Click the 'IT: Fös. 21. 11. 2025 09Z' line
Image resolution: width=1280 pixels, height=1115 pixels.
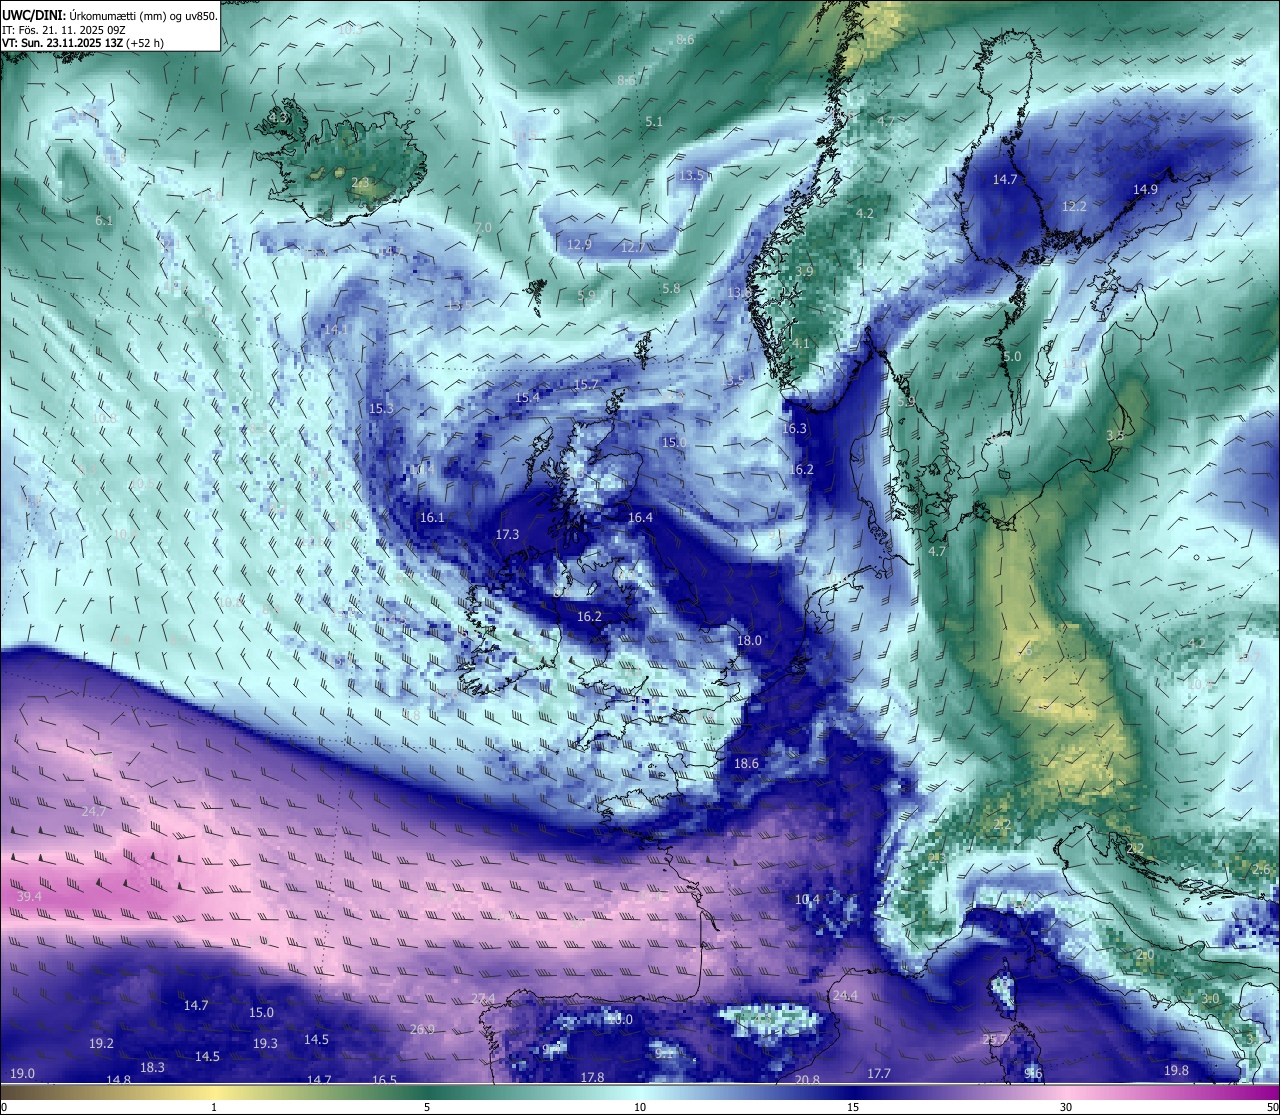point(63,30)
